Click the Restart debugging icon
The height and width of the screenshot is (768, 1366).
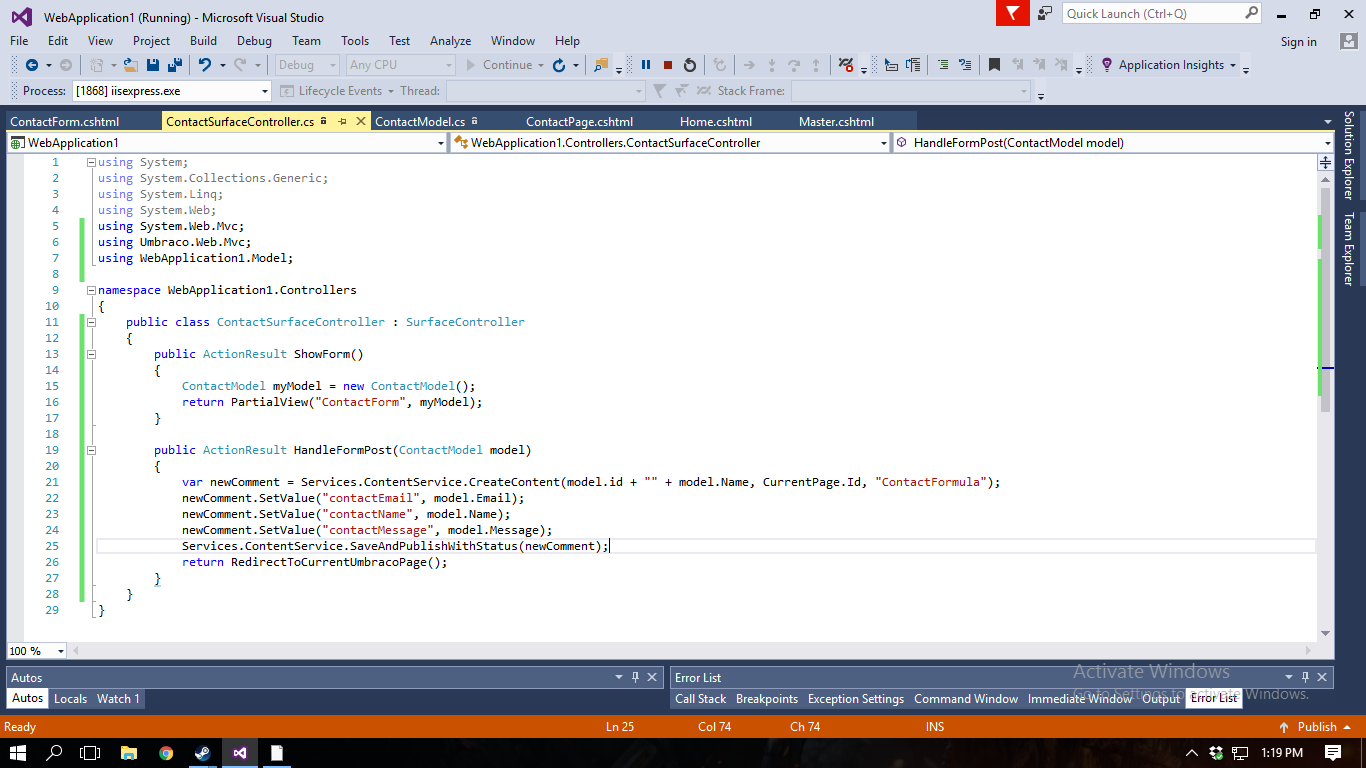coord(690,65)
